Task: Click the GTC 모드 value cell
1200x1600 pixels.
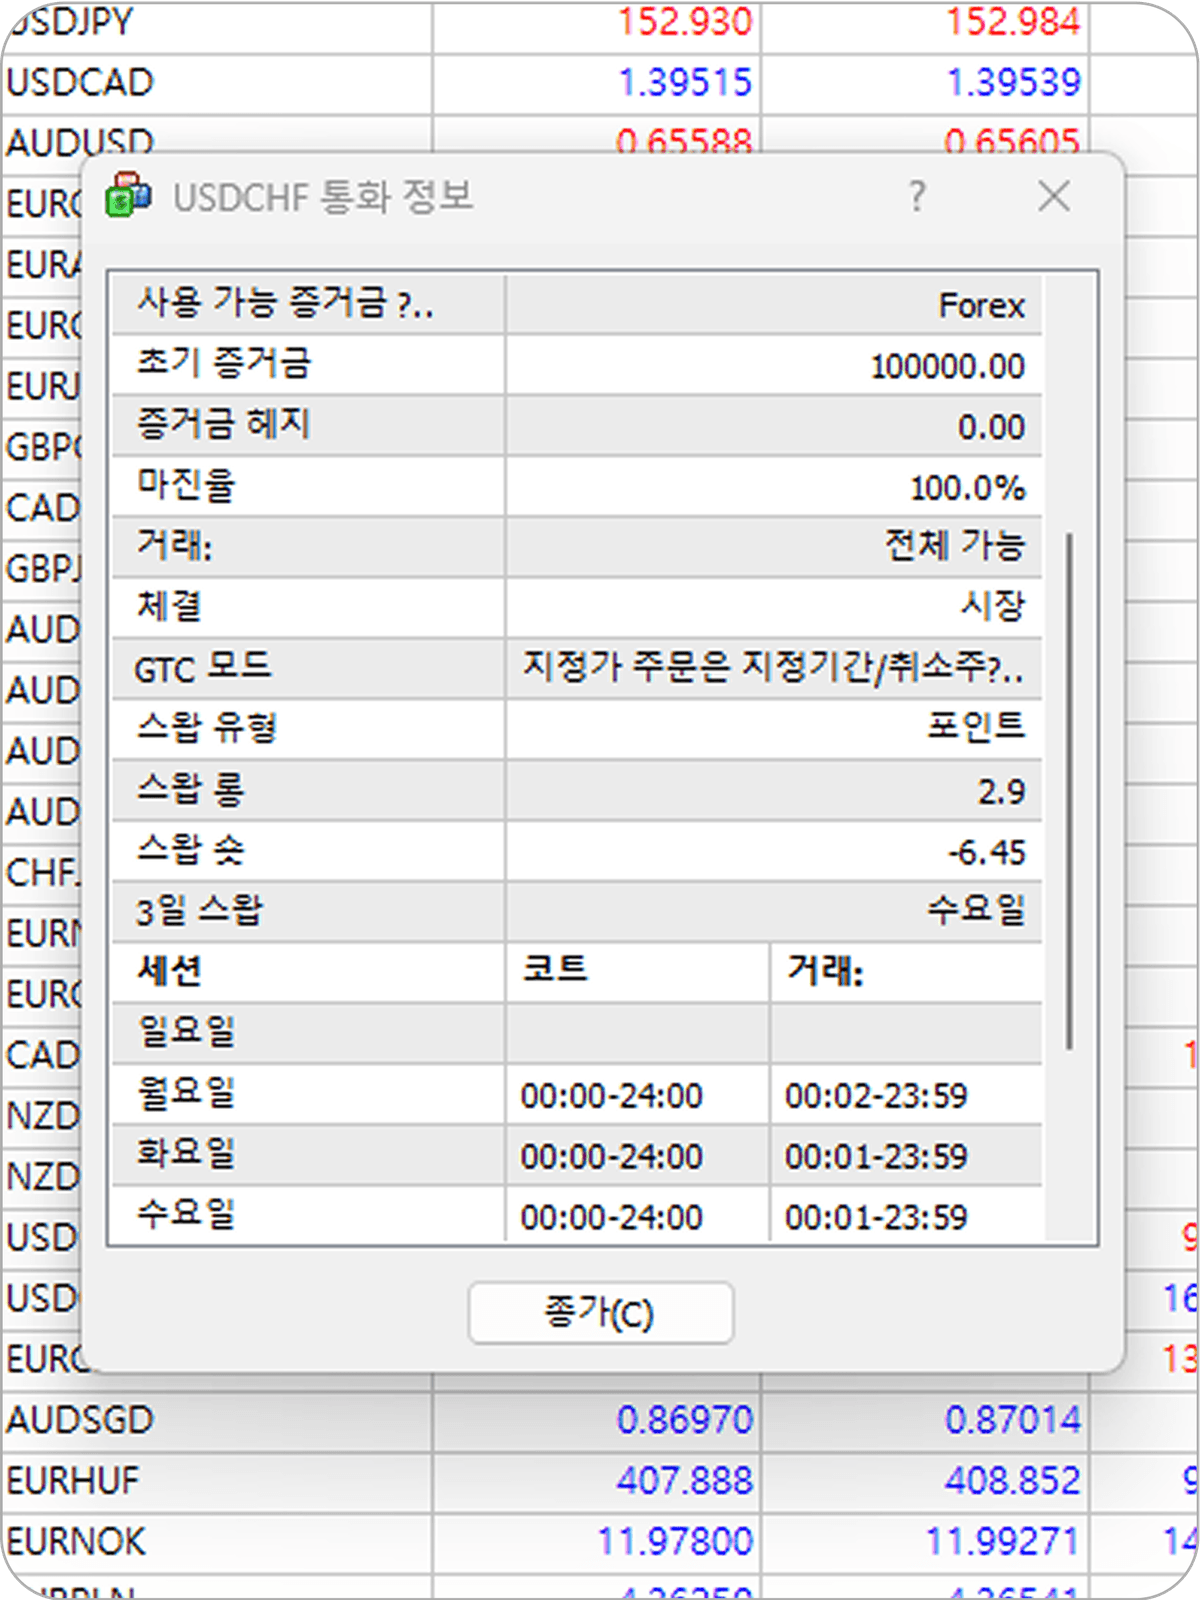Action: [x=772, y=668]
